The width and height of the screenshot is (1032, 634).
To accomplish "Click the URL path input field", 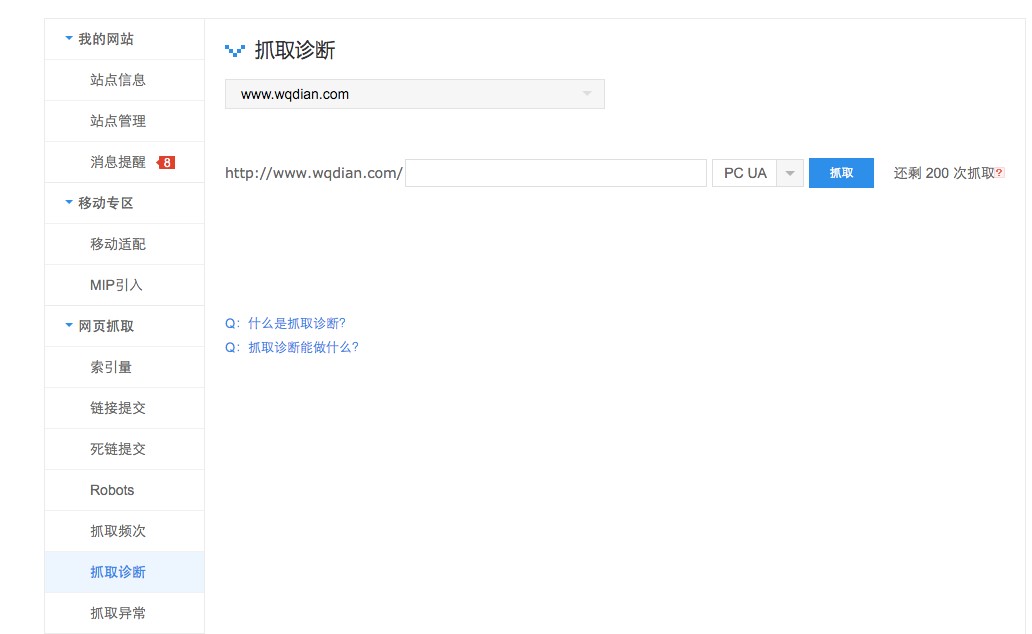I will [556, 172].
